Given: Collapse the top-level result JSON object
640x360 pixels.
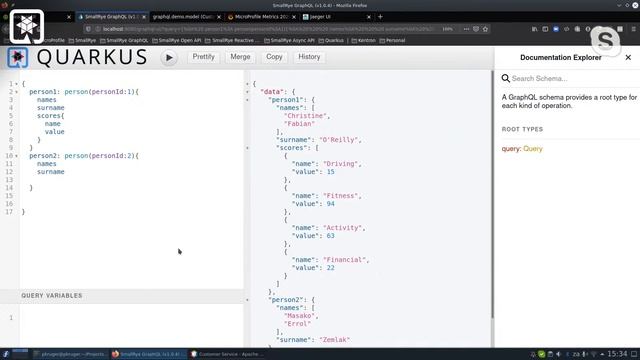Looking at the screenshot, I should click(247, 84).
